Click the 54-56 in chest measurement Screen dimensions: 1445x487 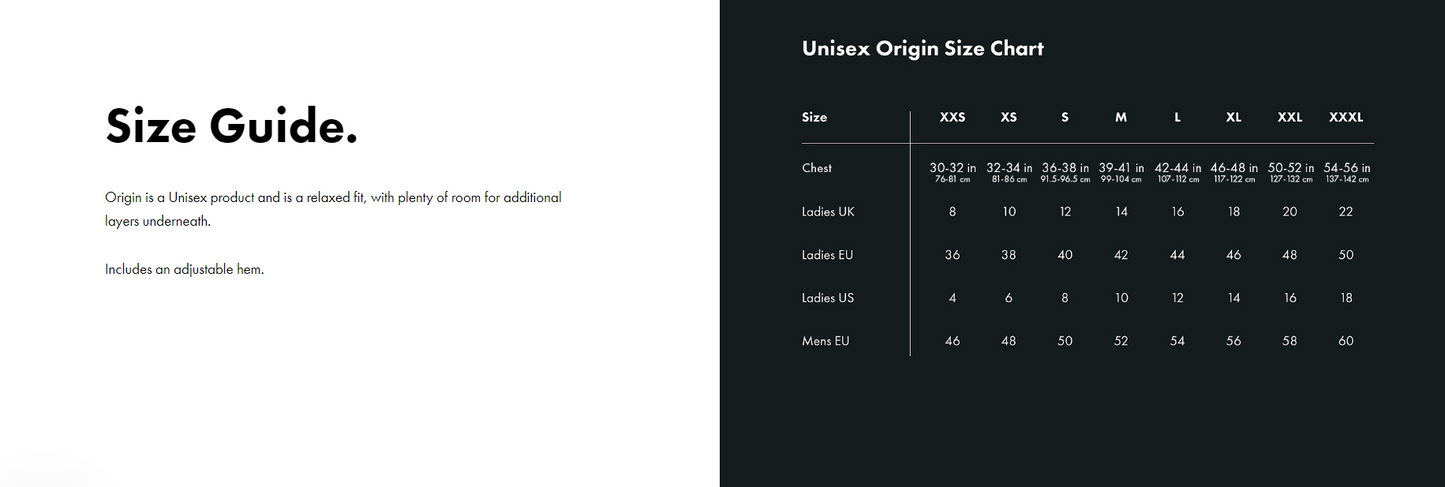[1346, 169]
